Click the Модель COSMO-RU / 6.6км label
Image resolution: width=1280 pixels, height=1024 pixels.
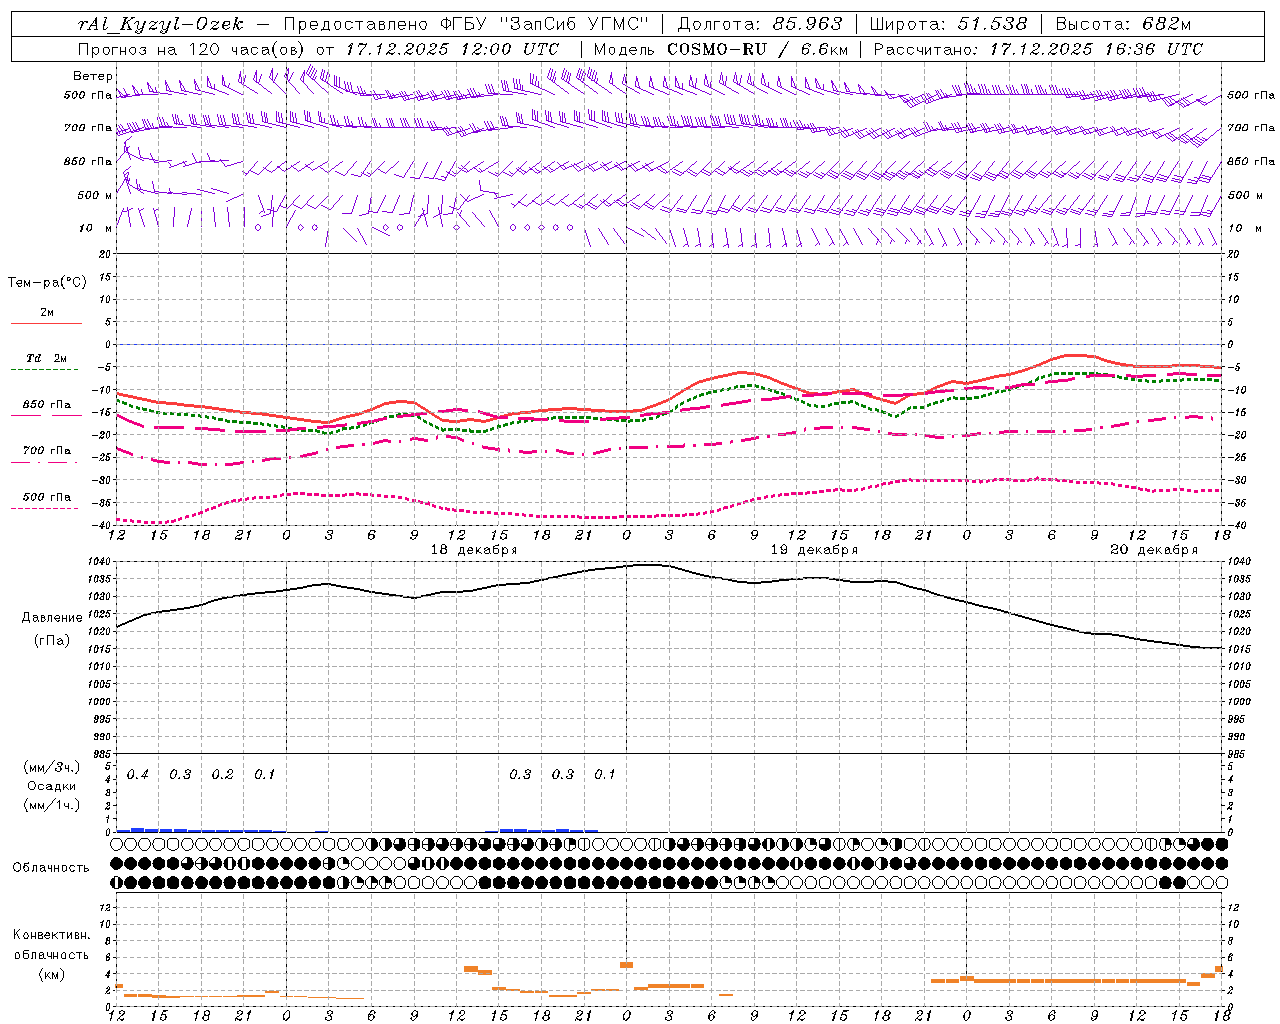(x=721, y=48)
